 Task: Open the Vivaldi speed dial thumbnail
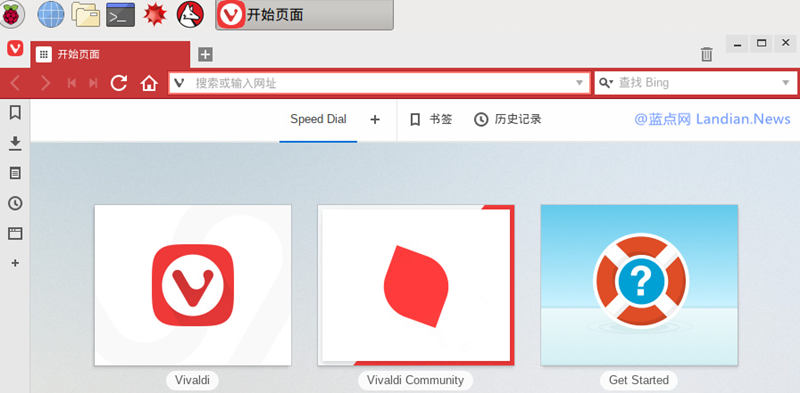pyautogui.click(x=193, y=285)
